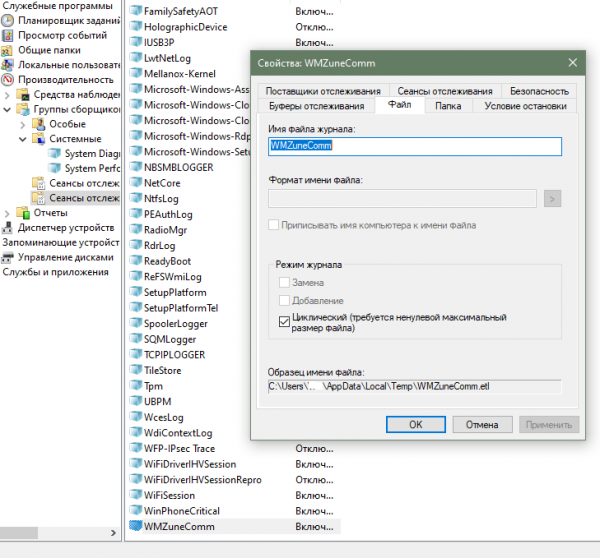Check the Добавление log mode checkbox
600x558 pixels.
[x=285, y=300]
